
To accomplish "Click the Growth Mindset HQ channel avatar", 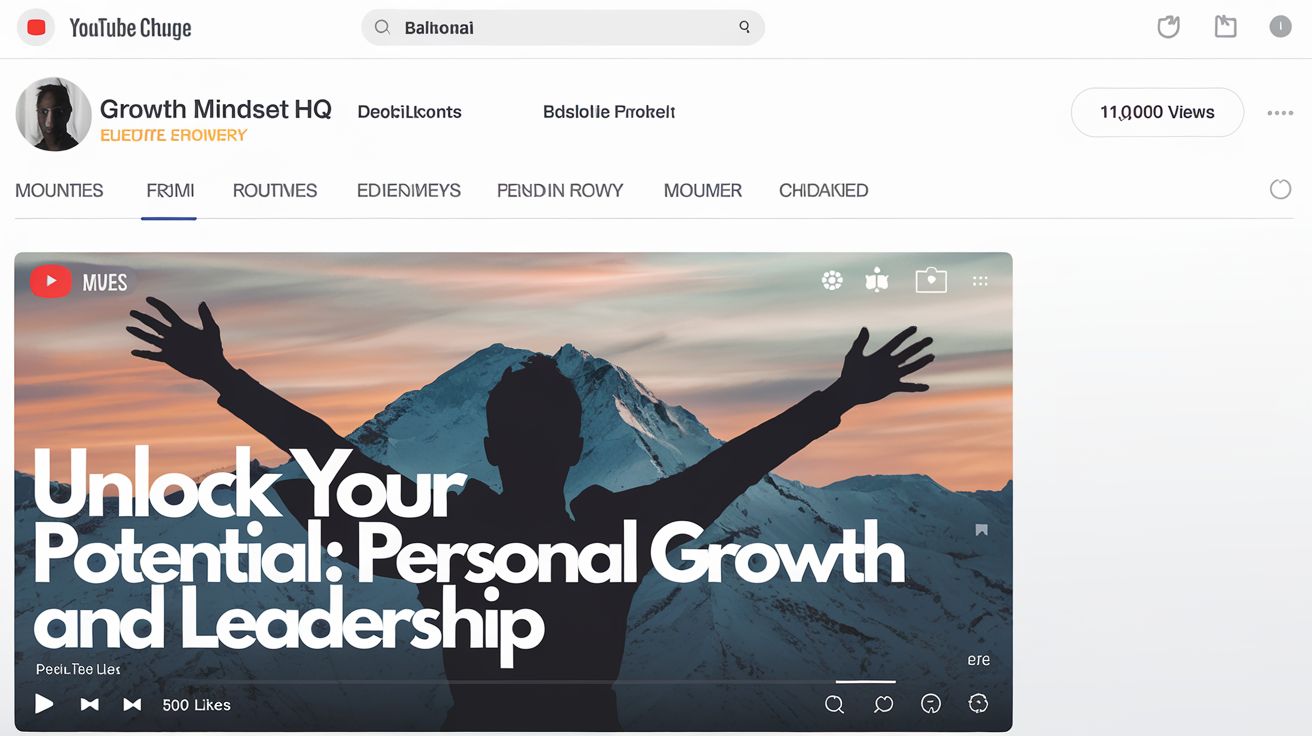I will point(54,114).
